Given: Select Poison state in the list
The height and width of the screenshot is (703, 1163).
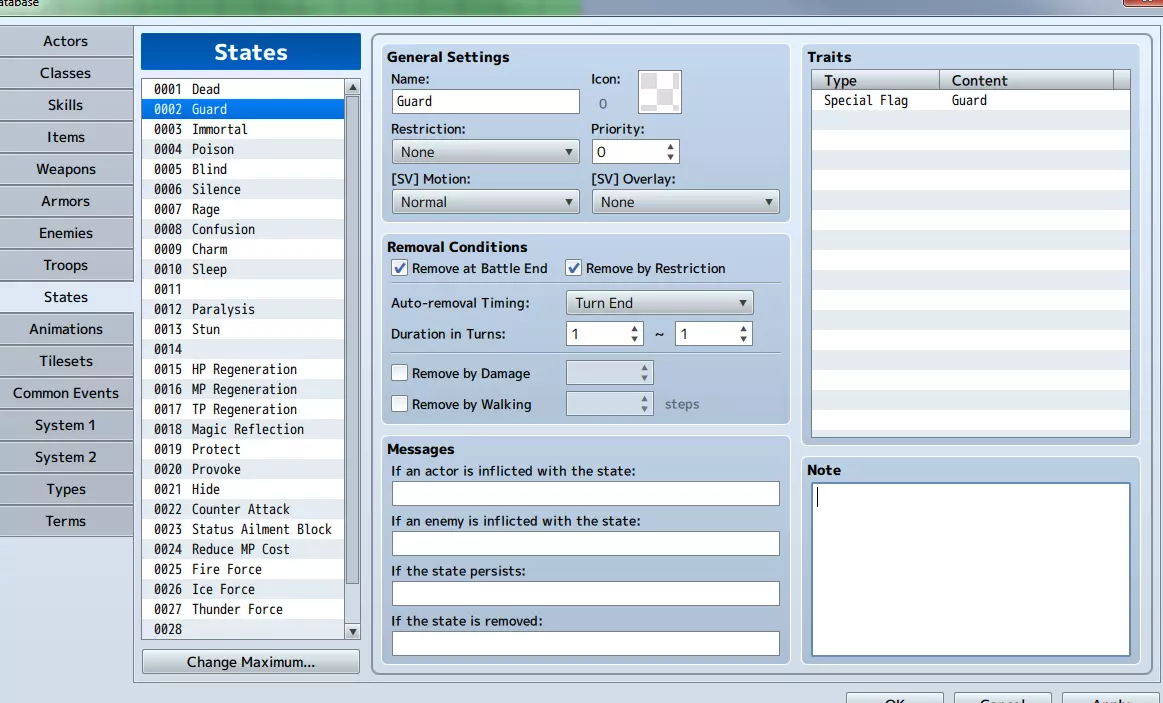Looking at the screenshot, I should pyautogui.click(x=213, y=149).
